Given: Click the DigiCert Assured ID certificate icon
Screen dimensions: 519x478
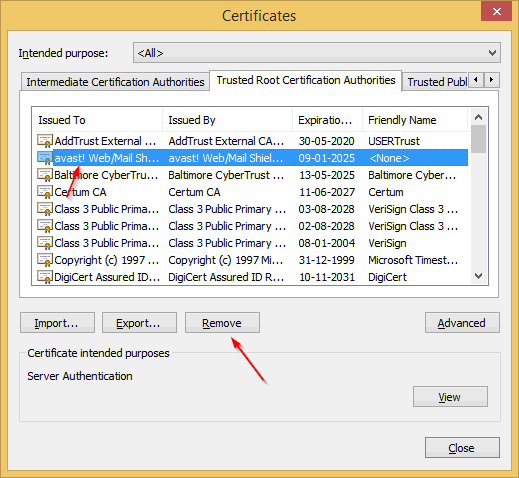Looking at the screenshot, I should click(45, 277).
